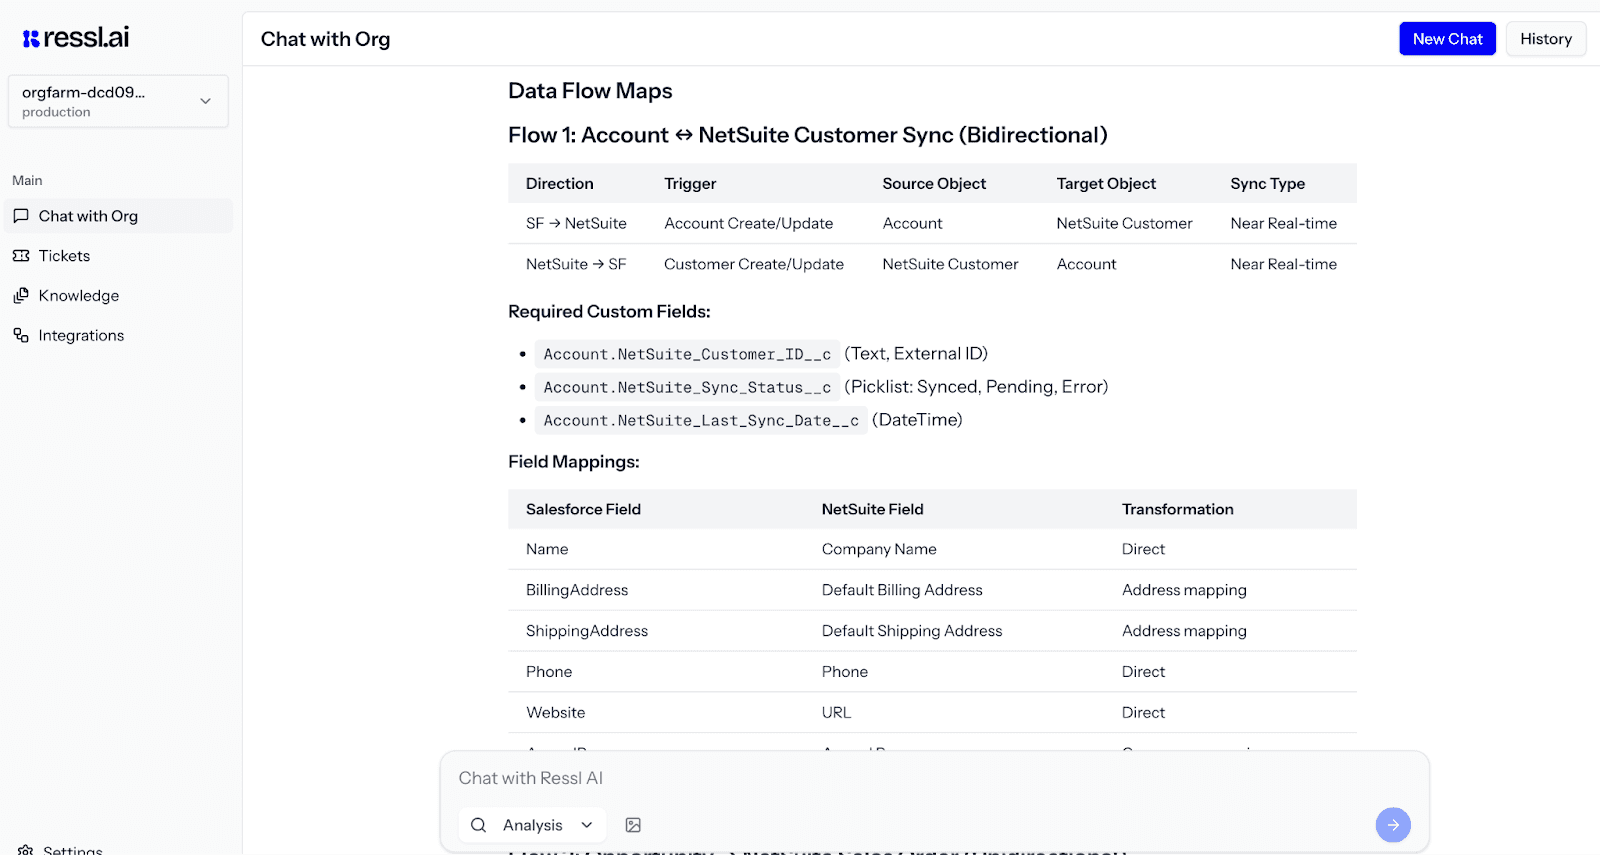Click the NetSuite Field column header
The height and width of the screenshot is (855, 1600).
[x=872, y=509]
